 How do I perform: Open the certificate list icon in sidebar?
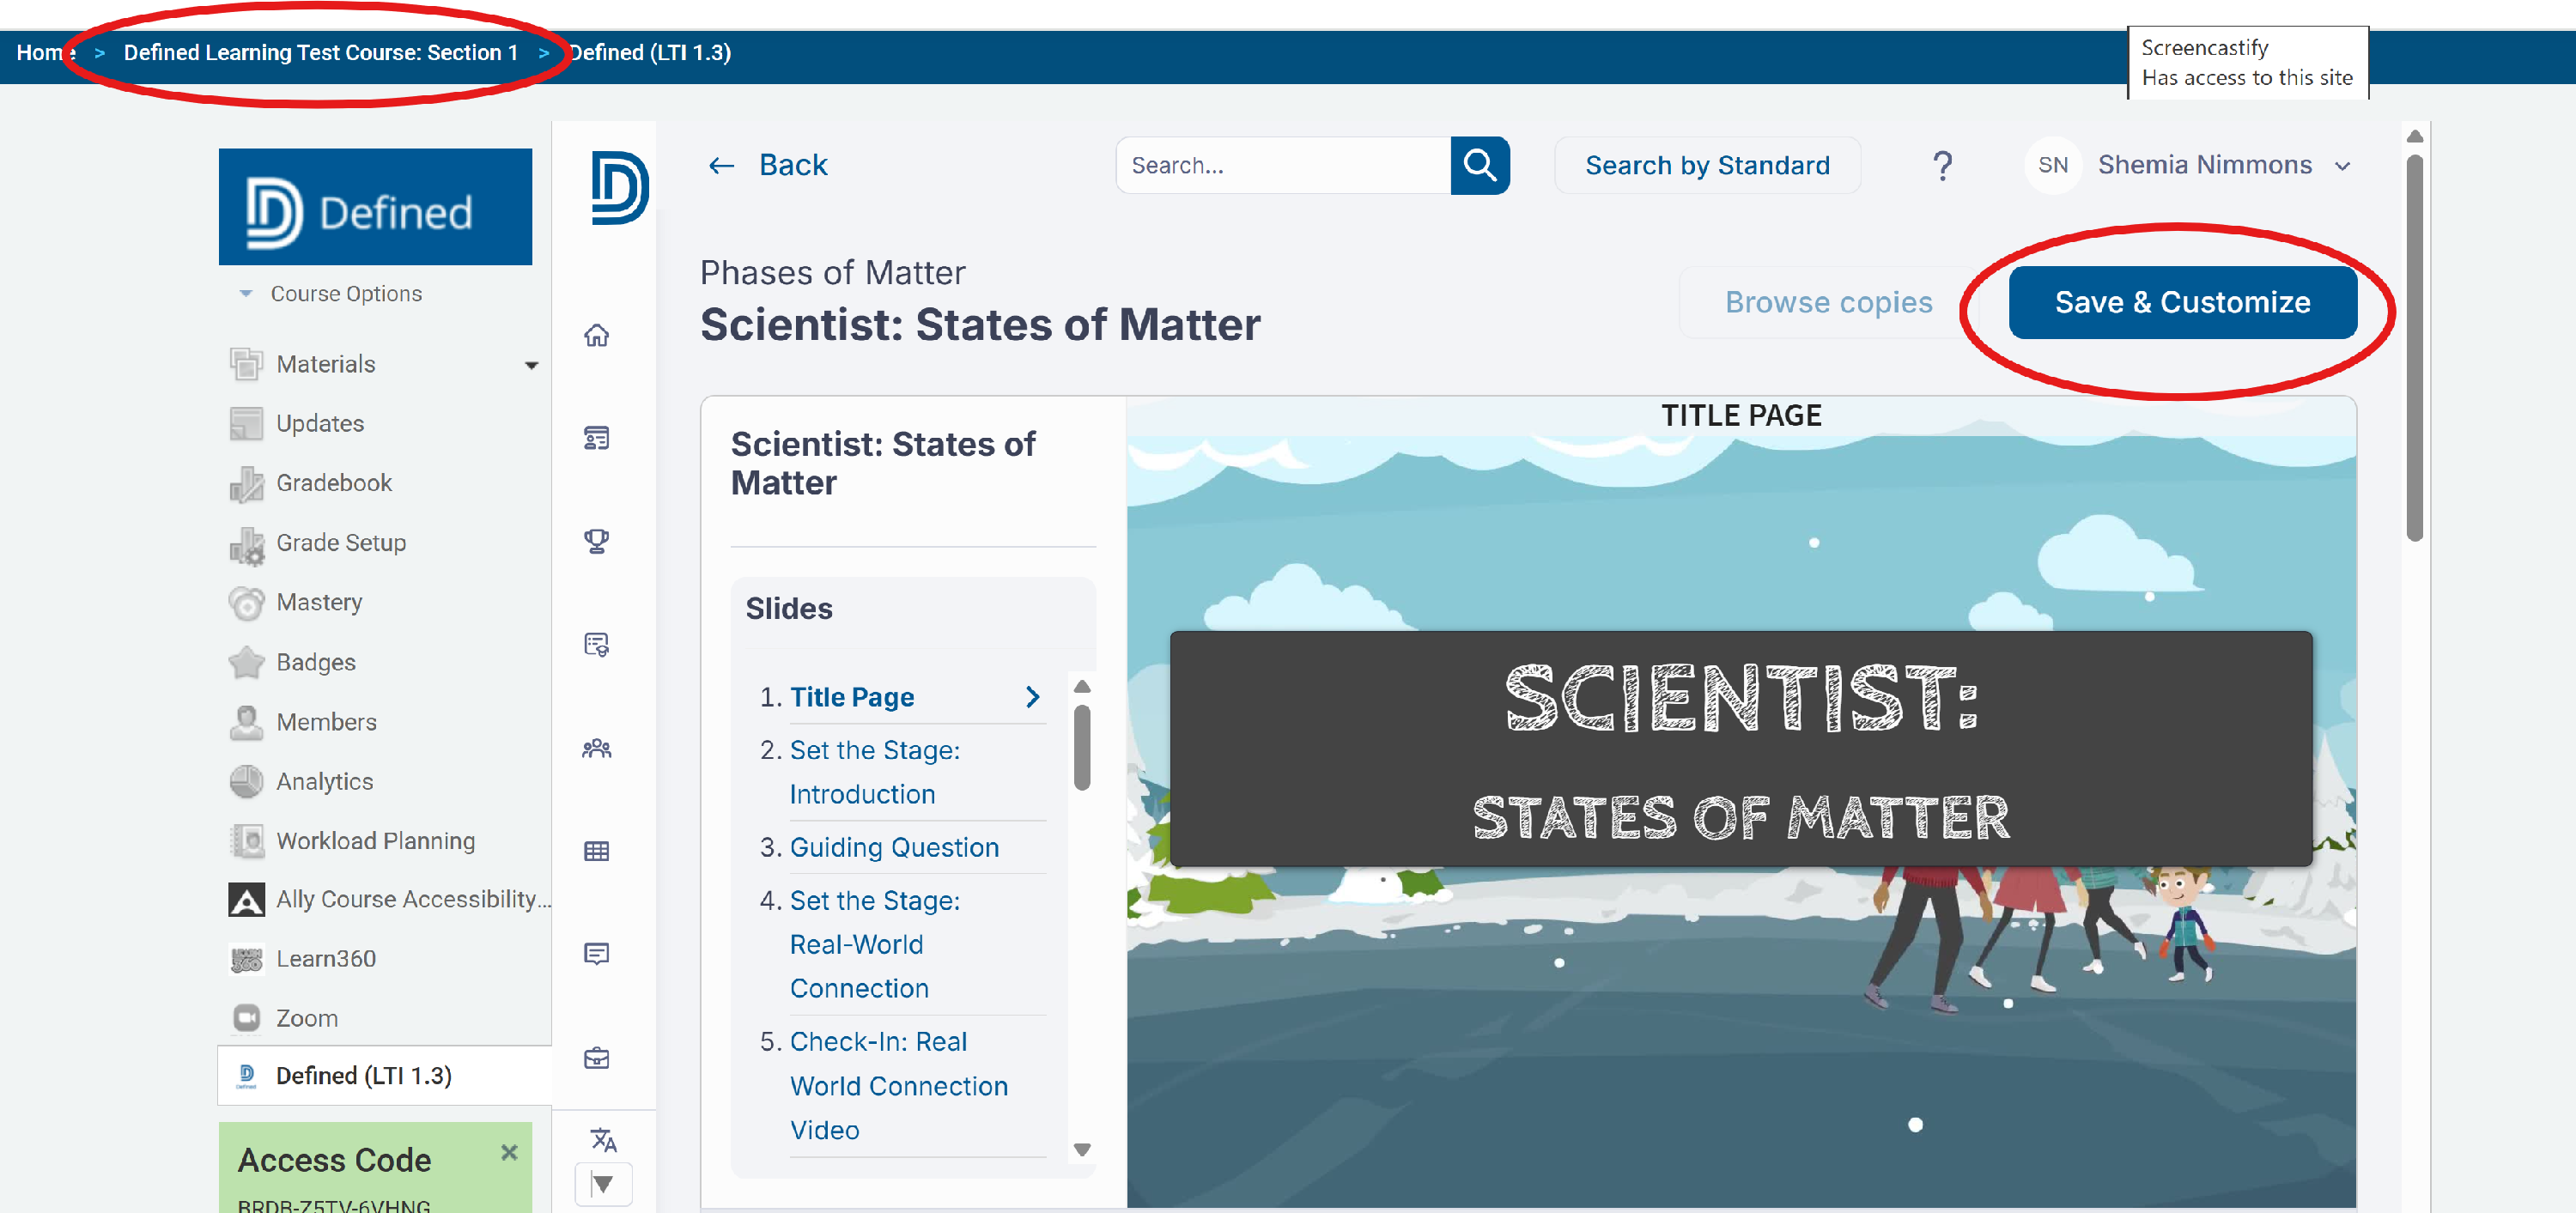coord(597,645)
